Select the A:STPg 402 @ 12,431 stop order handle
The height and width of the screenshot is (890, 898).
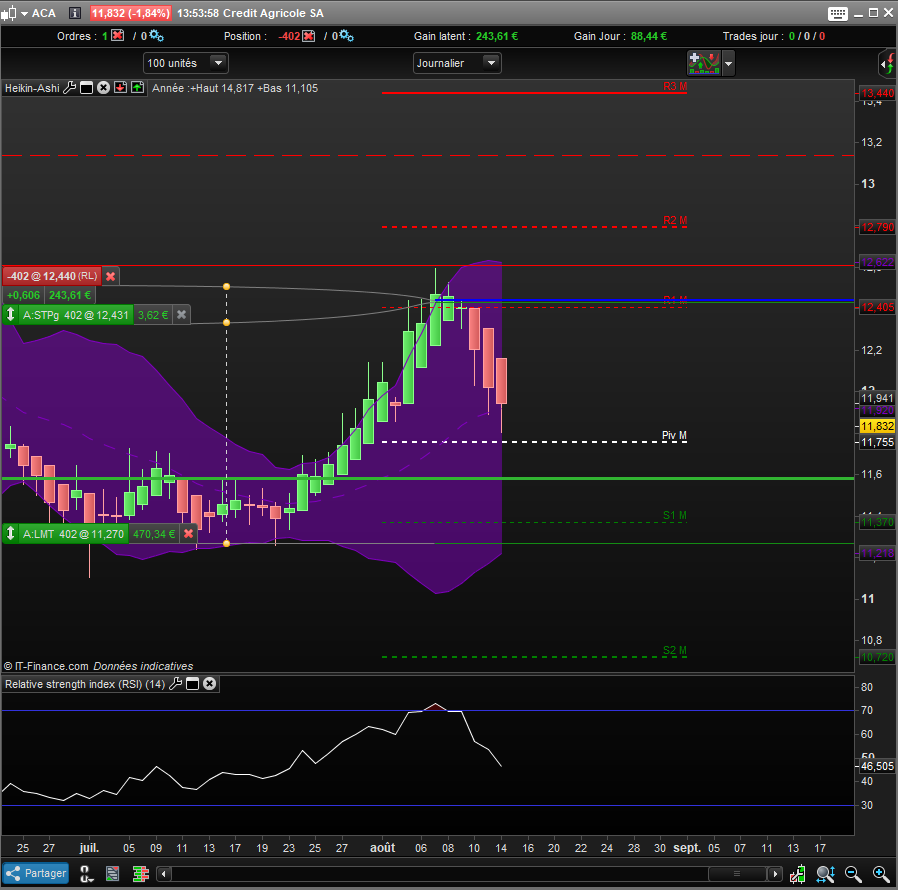pyautogui.click(x=10, y=314)
